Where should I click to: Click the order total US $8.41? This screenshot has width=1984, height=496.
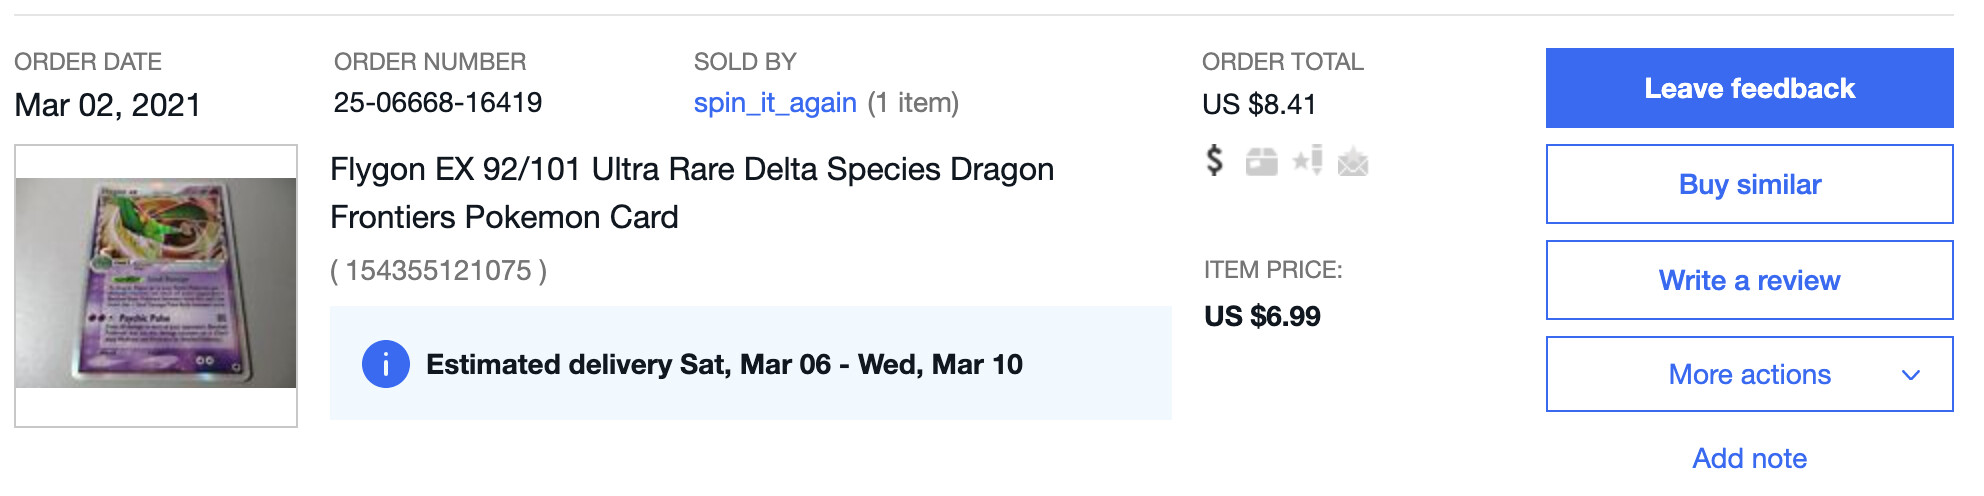pos(1259,104)
